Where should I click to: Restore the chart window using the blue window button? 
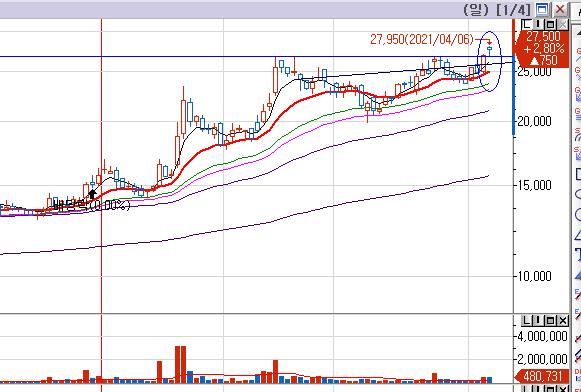[542, 9]
